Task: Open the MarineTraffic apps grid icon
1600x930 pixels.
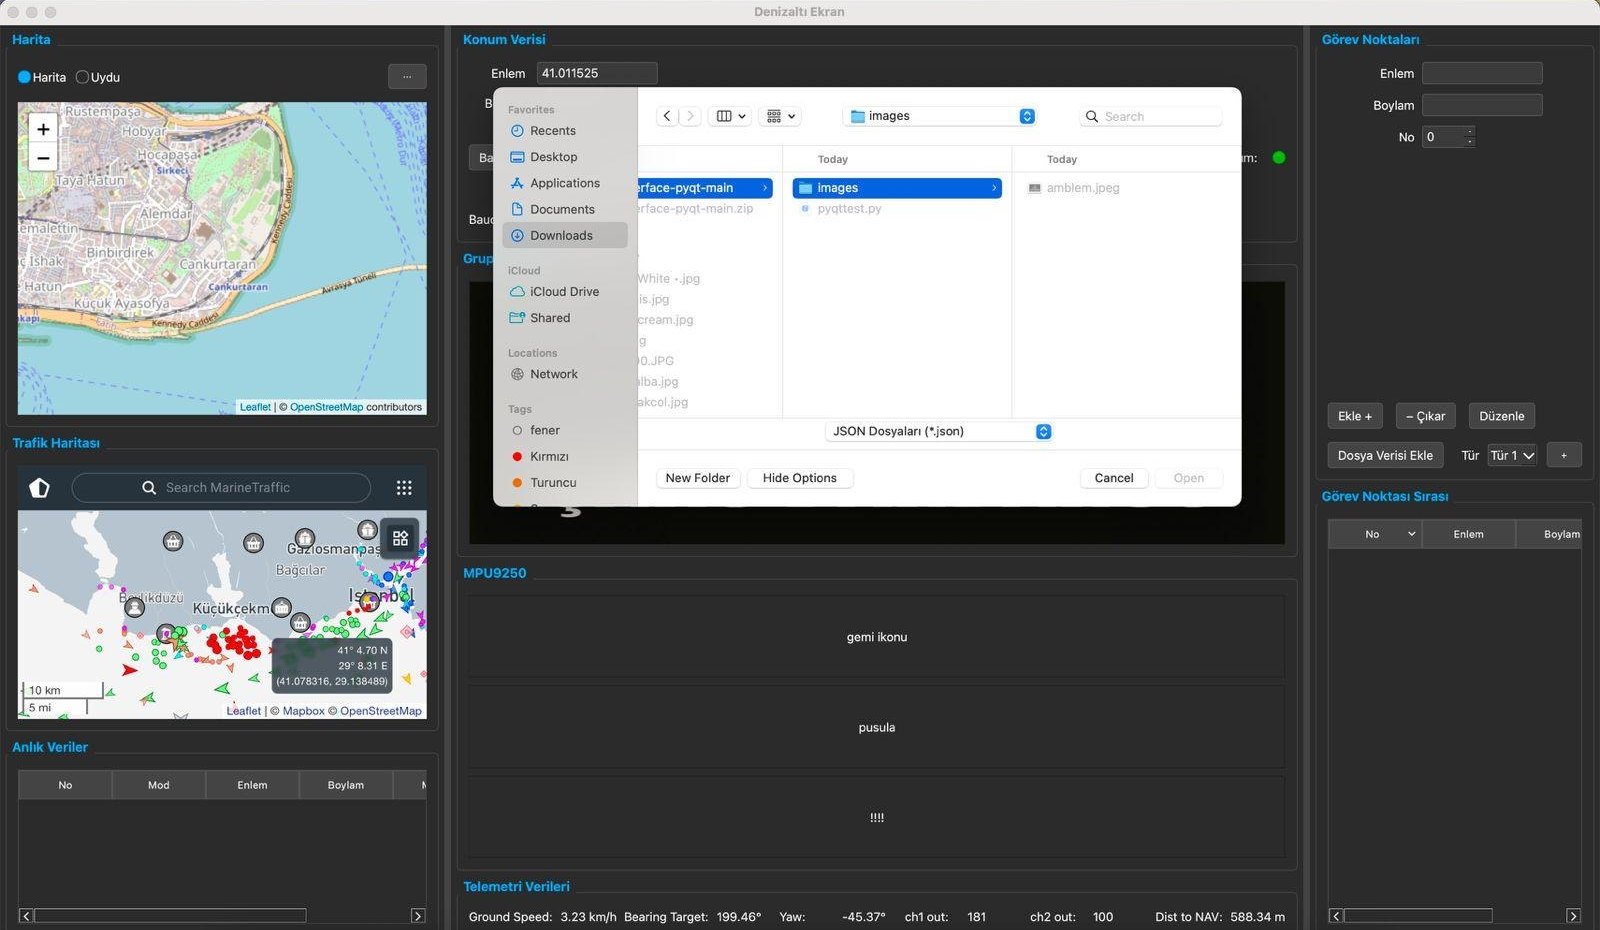Action: pyautogui.click(x=404, y=488)
